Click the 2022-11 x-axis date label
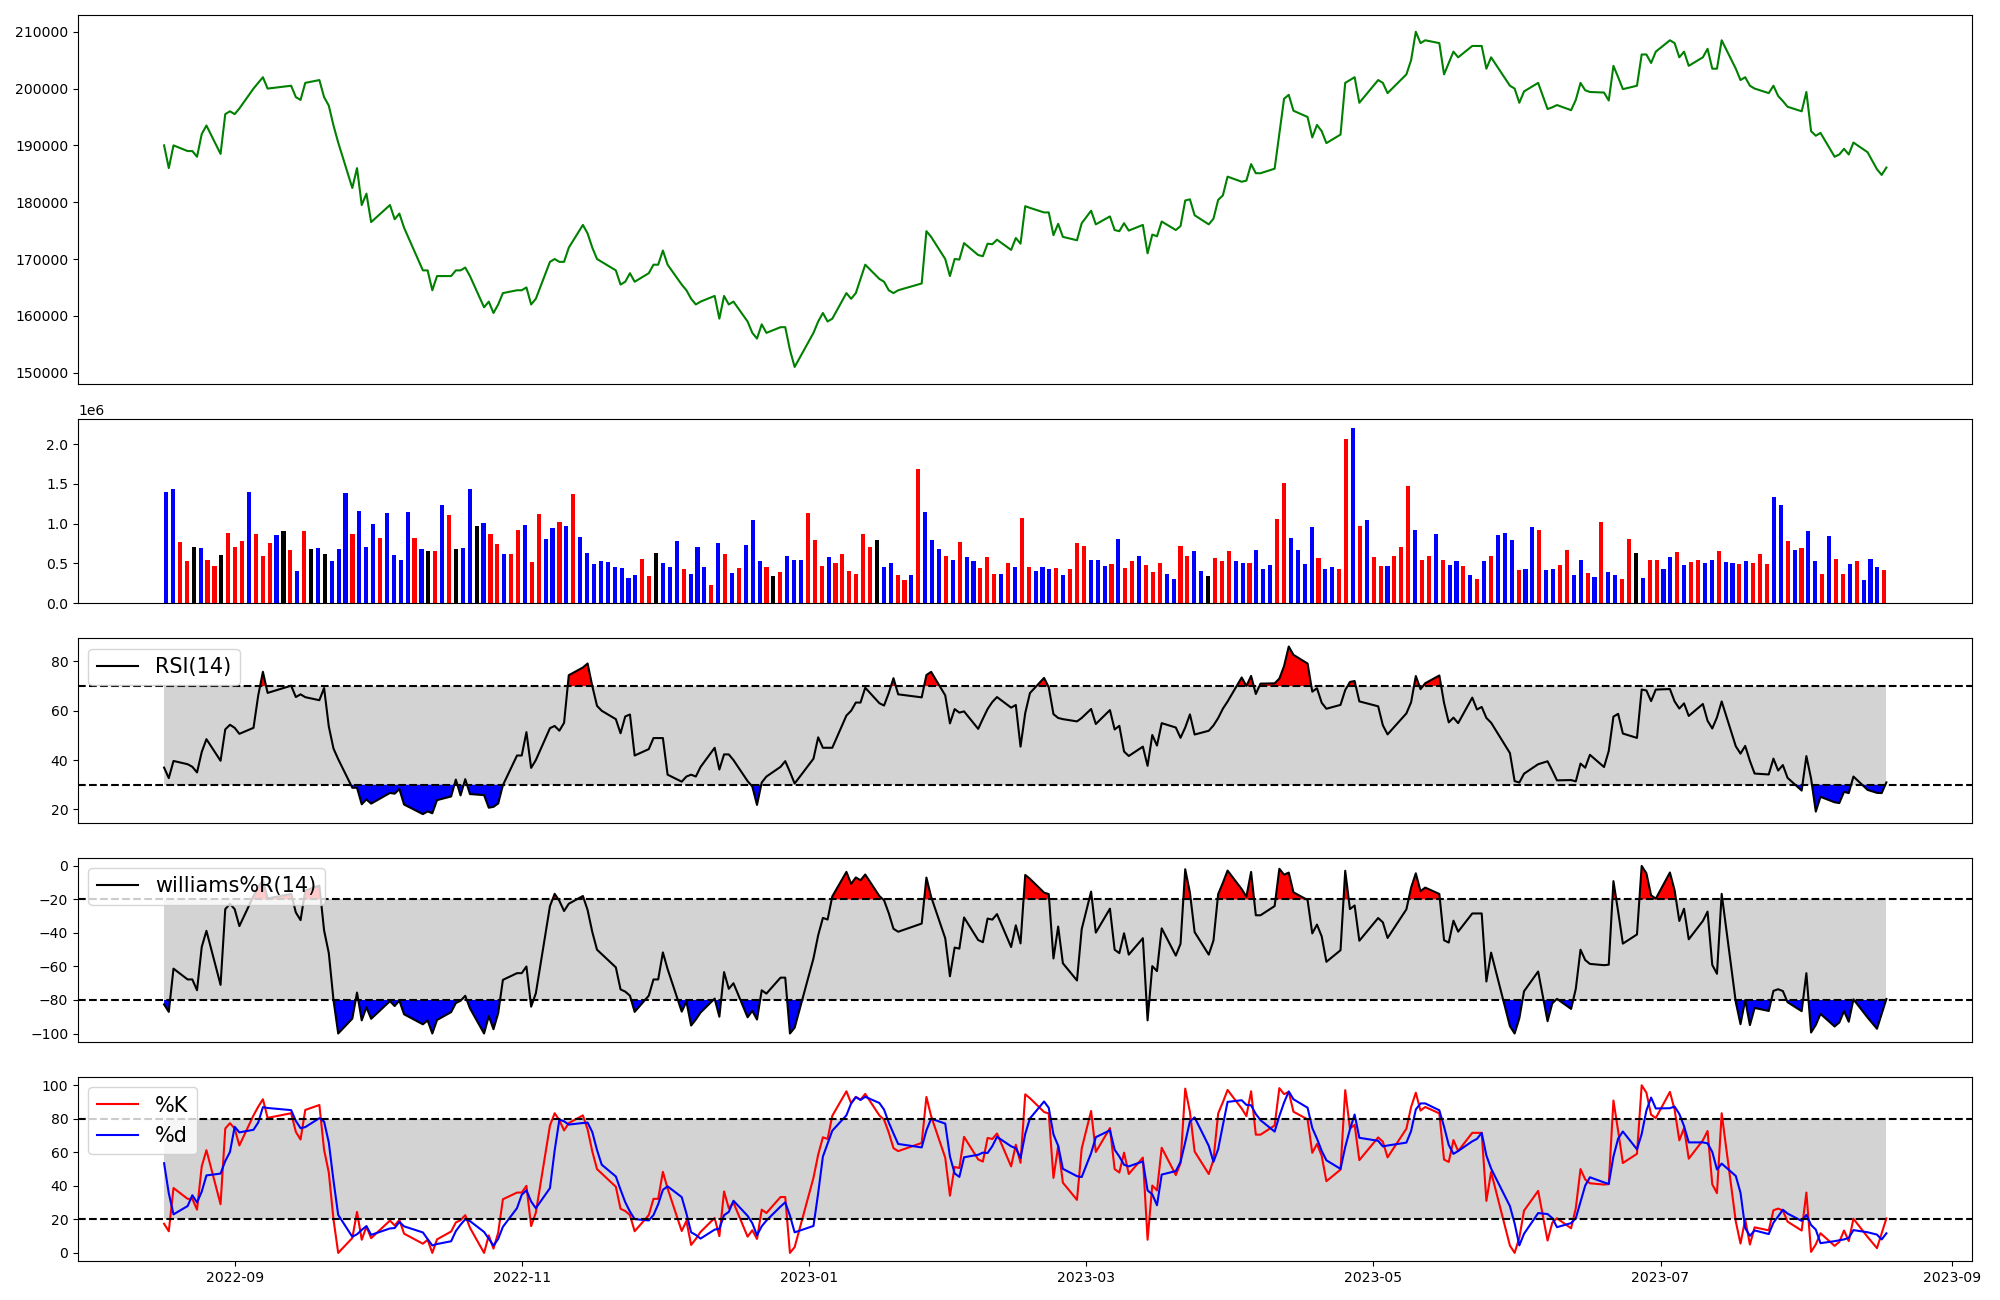This screenshot has width=2000, height=1300. (522, 1277)
